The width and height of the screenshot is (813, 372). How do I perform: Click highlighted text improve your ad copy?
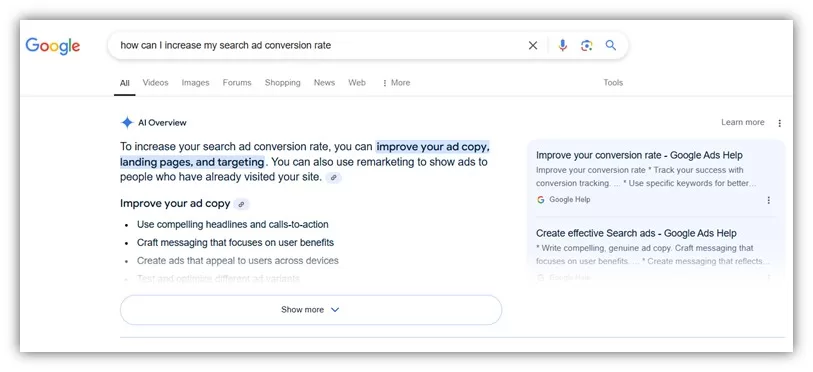click(x=431, y=147)
